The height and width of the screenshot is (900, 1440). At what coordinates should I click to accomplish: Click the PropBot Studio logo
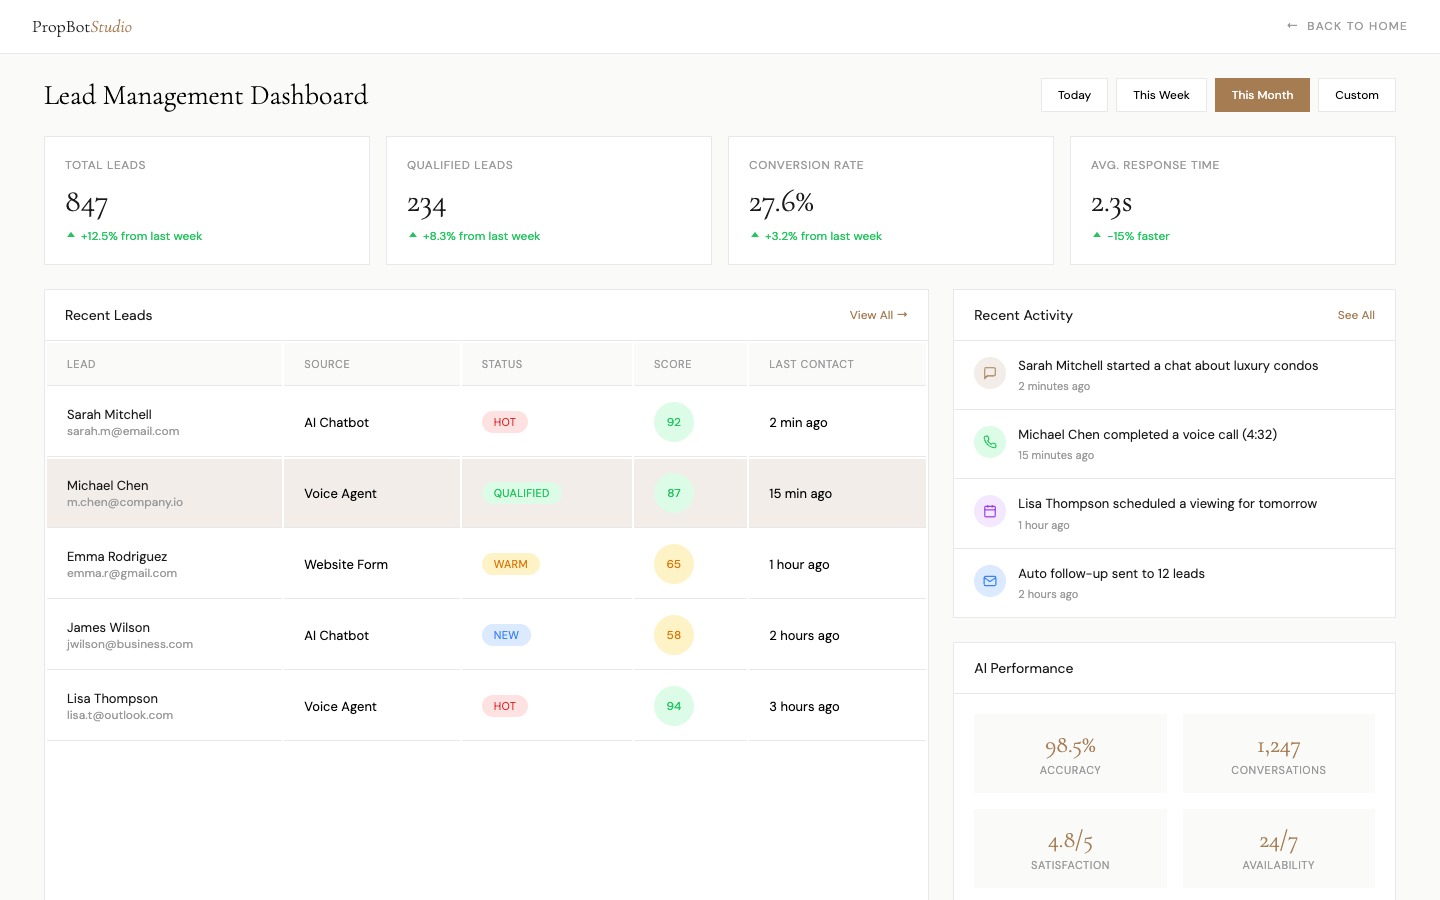pos(82,27)
